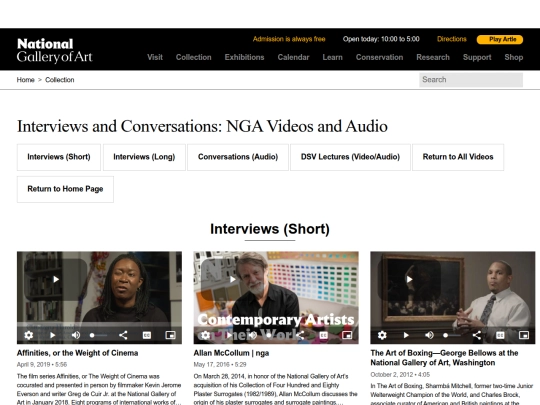540x405 pixels.
Task: Click 'October 2, 2012 • 4:05' text
Action: [399, 374]
